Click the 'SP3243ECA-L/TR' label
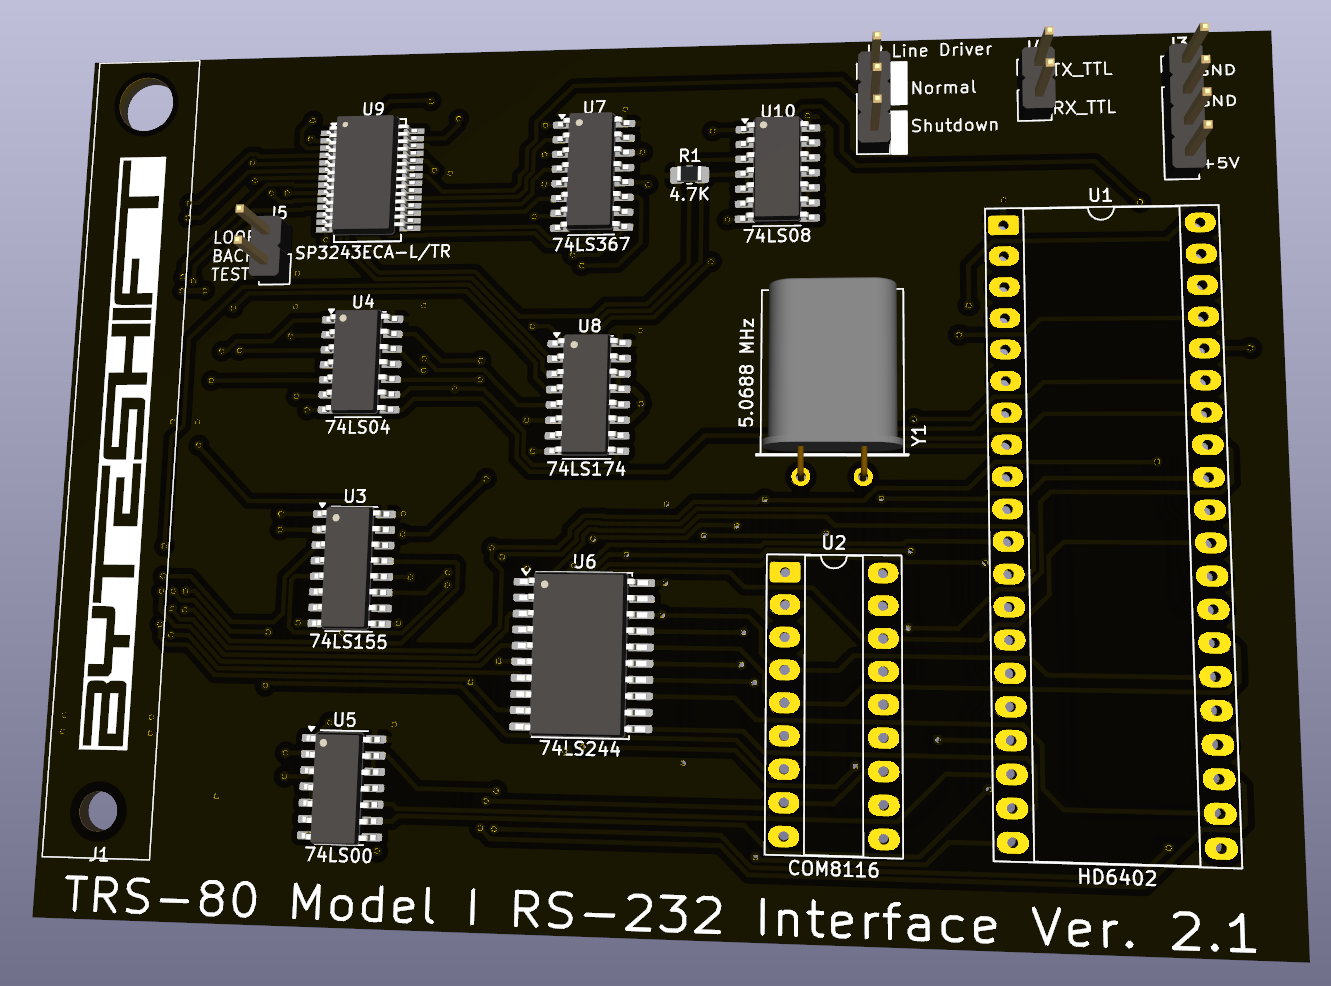The height and width of the screenshot is (986, 1331). pos(373,252)
